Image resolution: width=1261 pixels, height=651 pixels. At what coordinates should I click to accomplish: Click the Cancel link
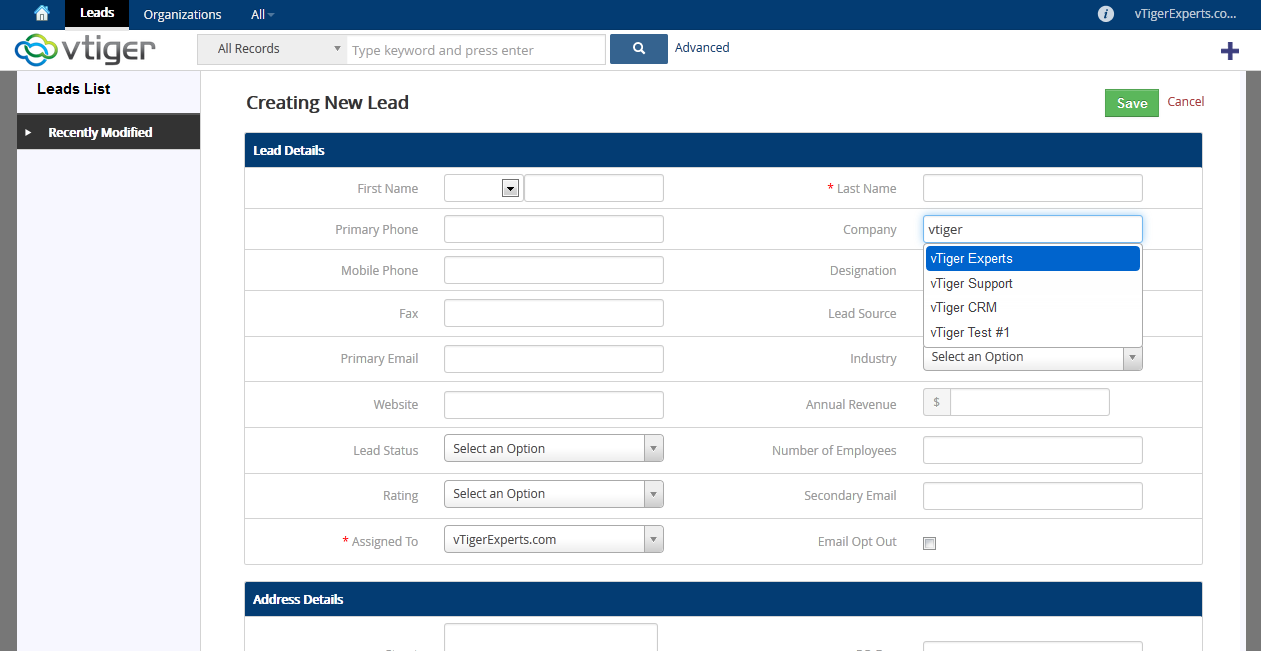click(1186, 101)
